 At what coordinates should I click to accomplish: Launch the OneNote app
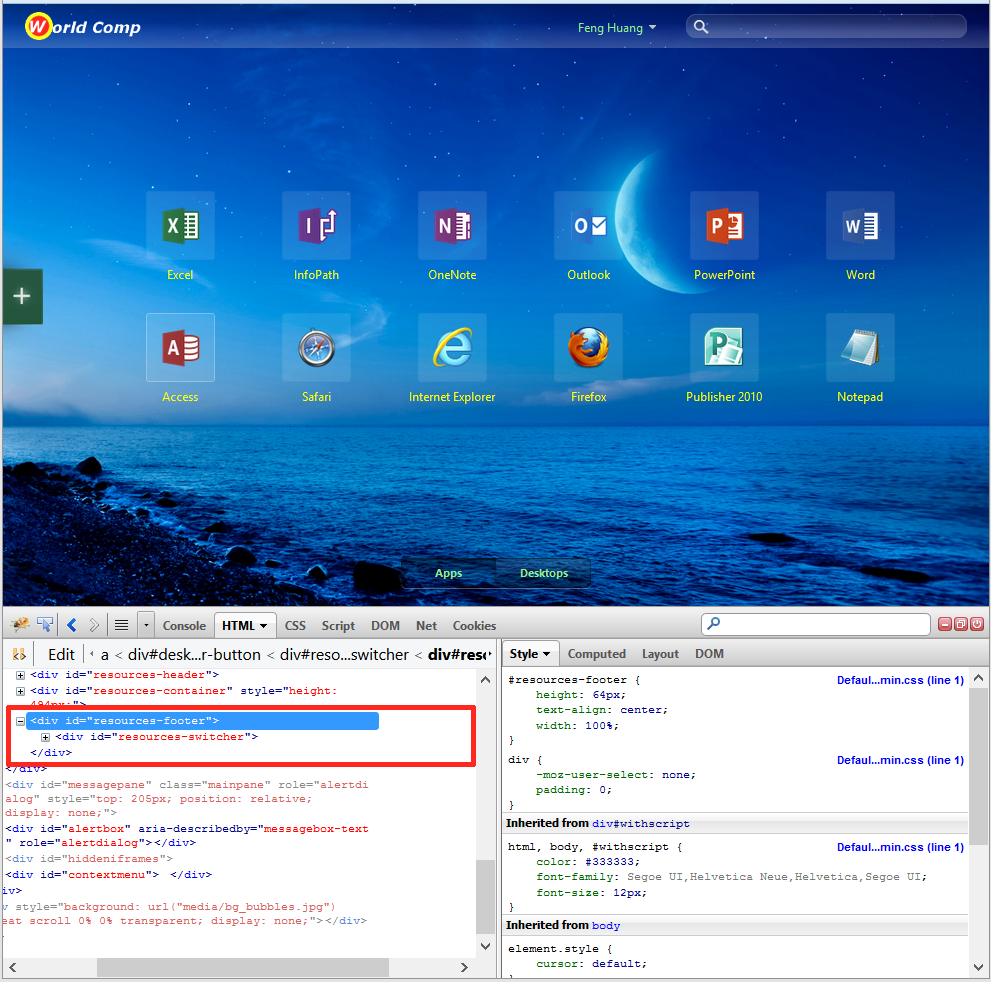tap(452, 226)
